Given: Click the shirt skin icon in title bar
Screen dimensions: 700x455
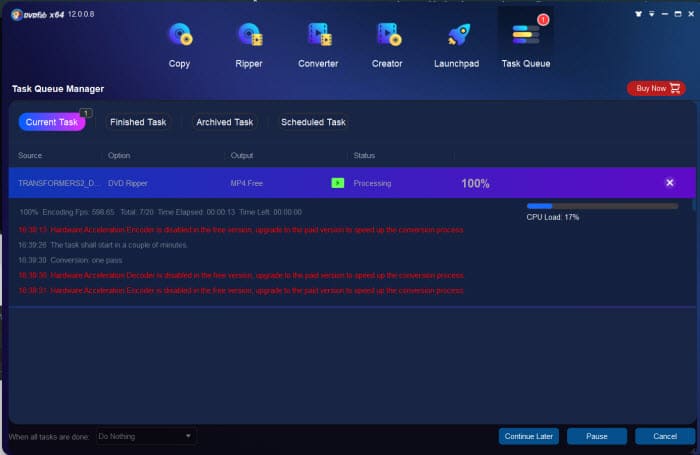Looking at the screenshot, I should pyautogui.click(x=638, y=14).
